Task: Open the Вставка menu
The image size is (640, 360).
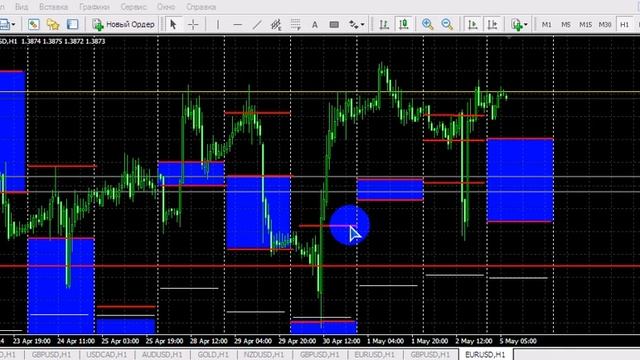Action: (53, 7)
